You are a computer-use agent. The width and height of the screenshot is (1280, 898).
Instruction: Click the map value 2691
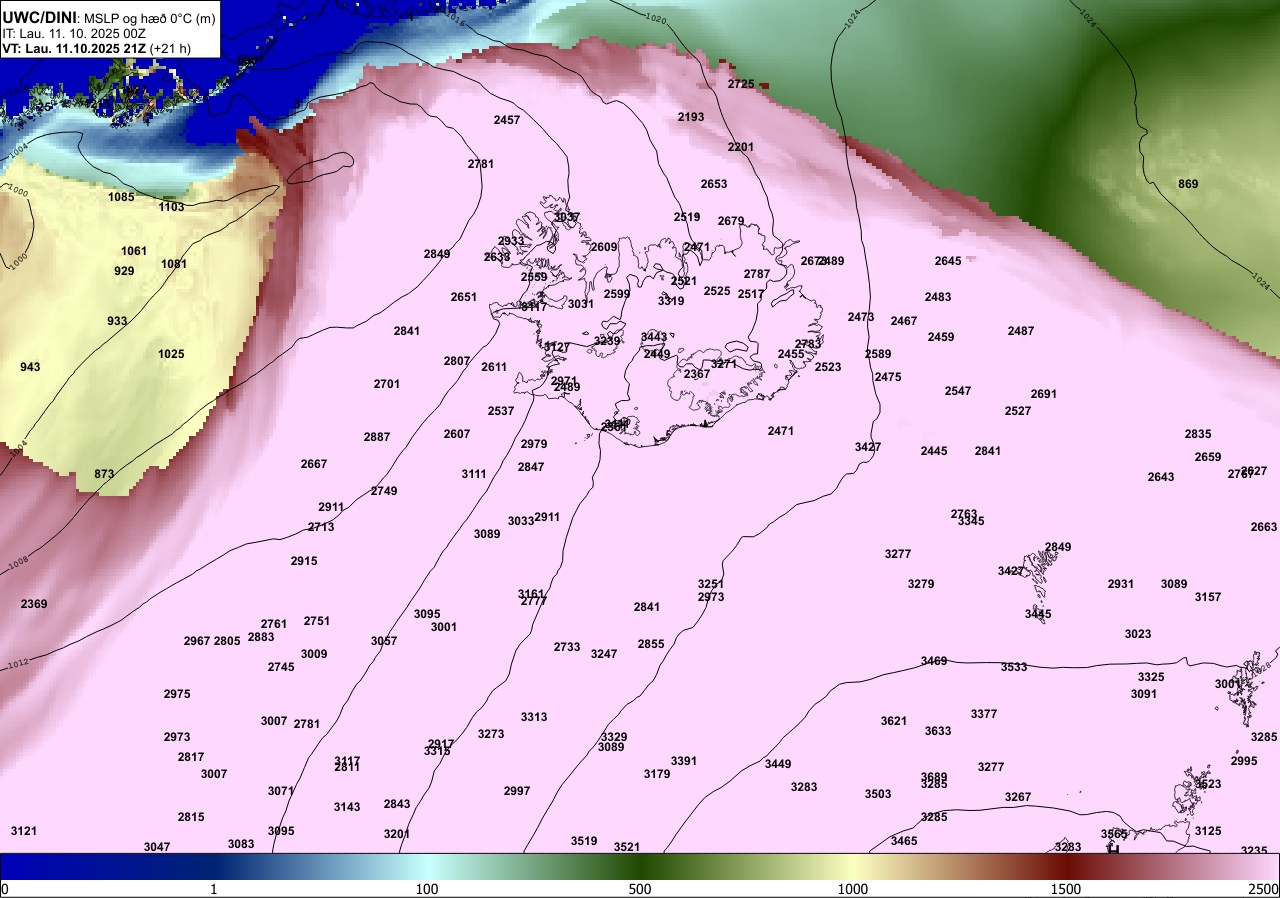click(x=1044, y=394)
